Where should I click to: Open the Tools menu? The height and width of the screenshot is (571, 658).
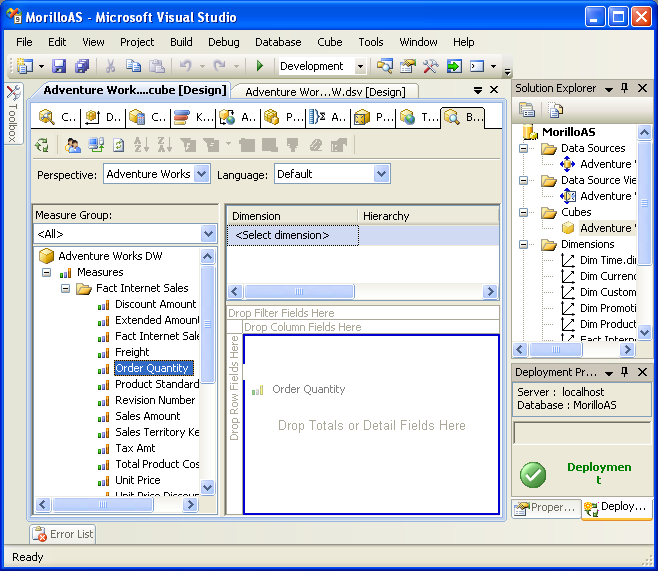[x=371, y=42]
